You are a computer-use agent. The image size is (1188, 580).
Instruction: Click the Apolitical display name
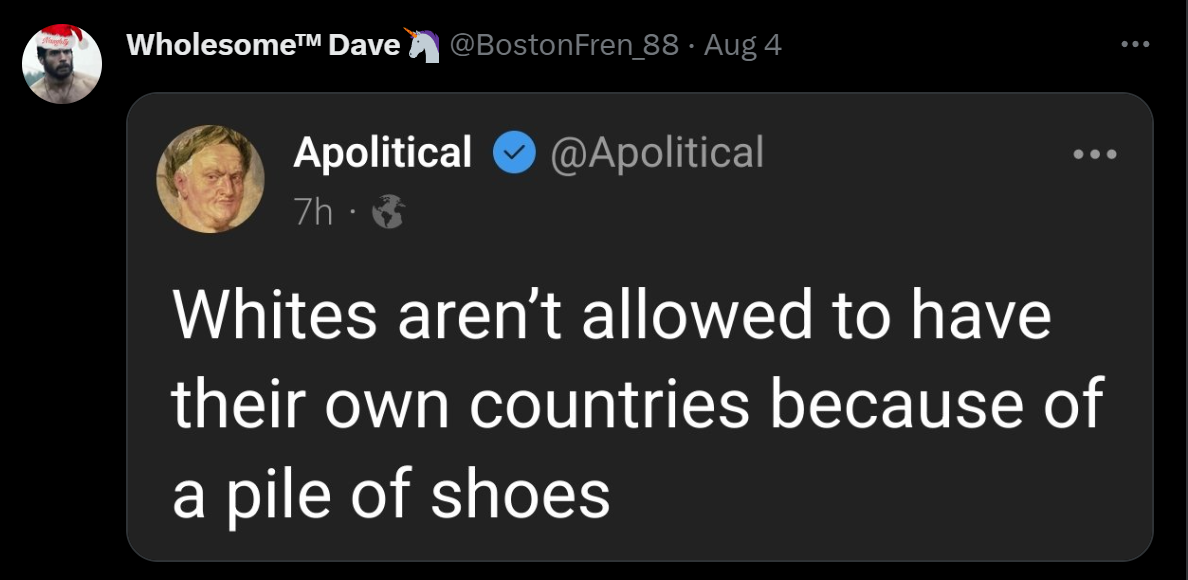(382, 153)
